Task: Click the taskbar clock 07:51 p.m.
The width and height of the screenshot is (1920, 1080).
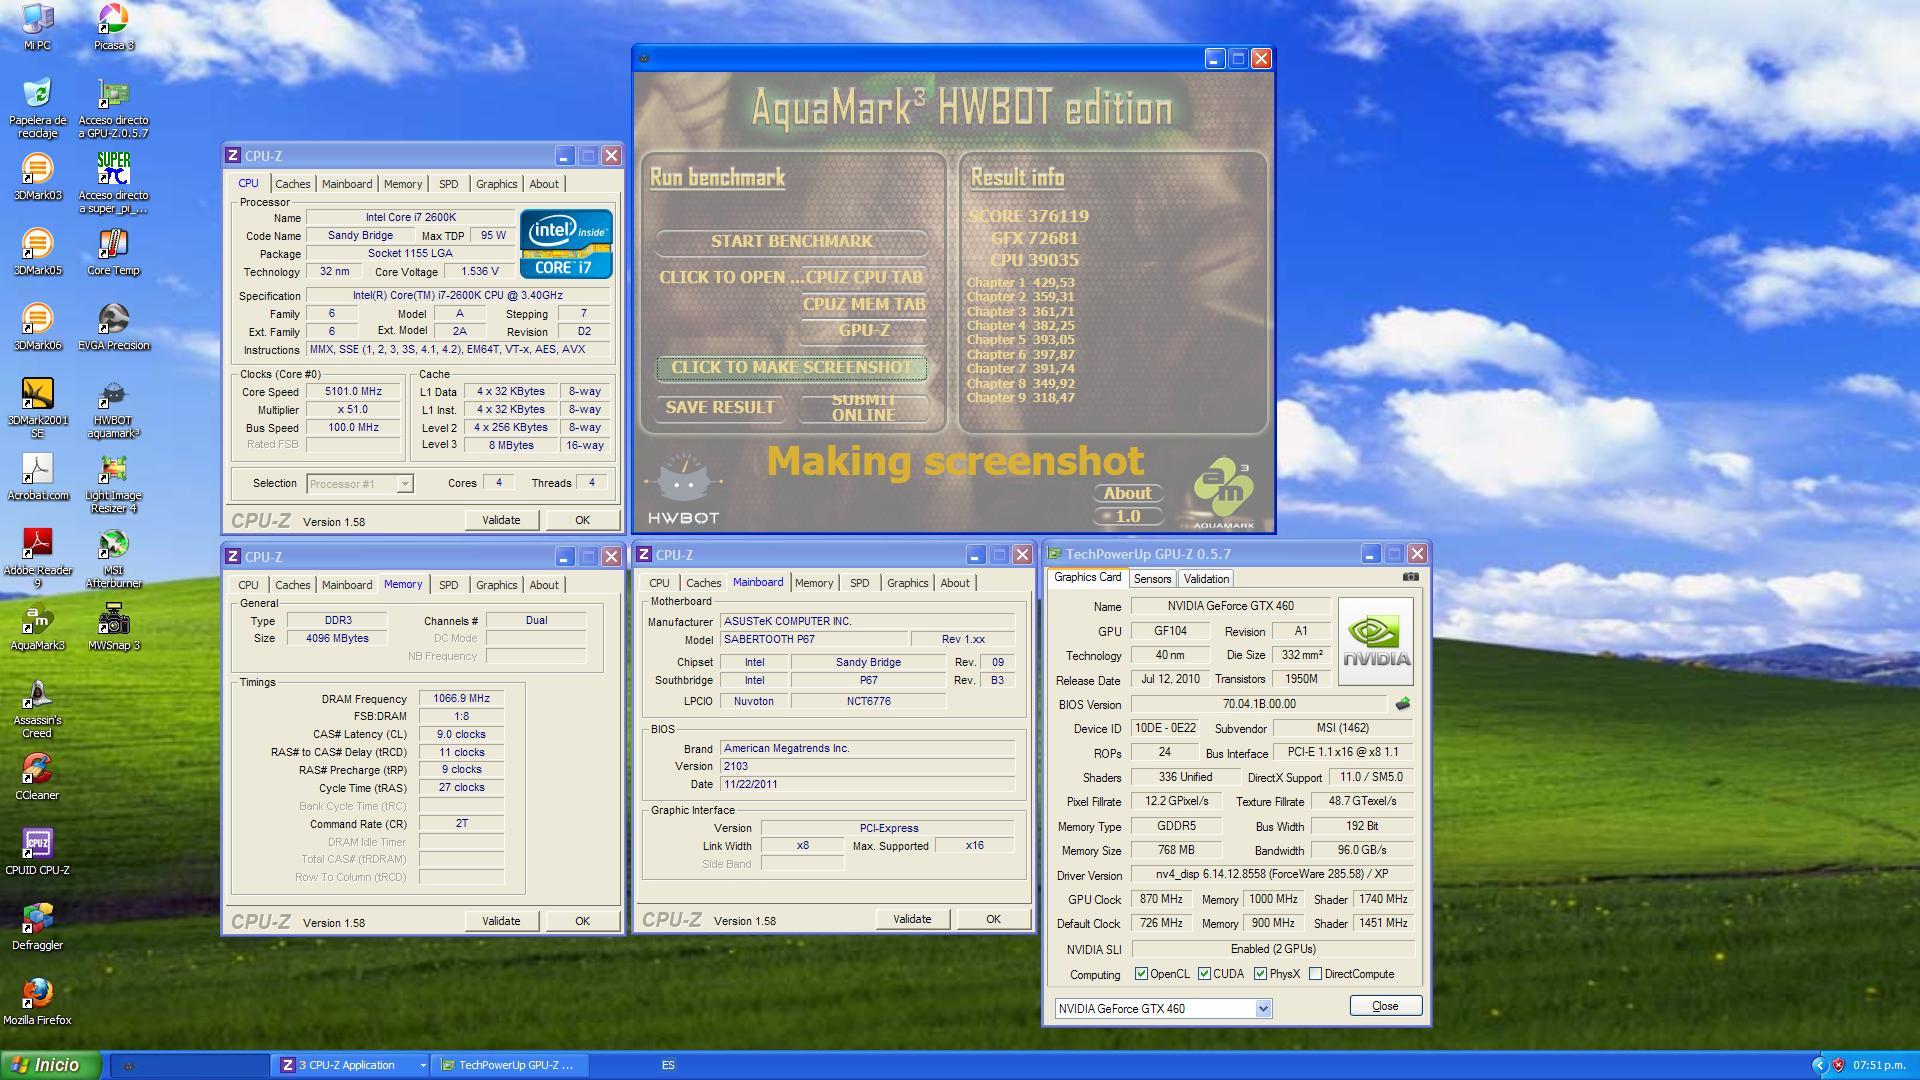Action: click(1879, 1065)
